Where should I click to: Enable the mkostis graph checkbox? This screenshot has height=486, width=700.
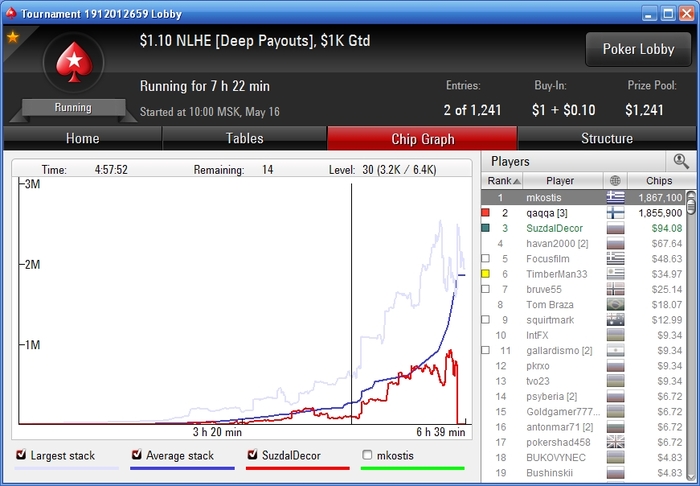pyautogui.click(x=367, y=455)
